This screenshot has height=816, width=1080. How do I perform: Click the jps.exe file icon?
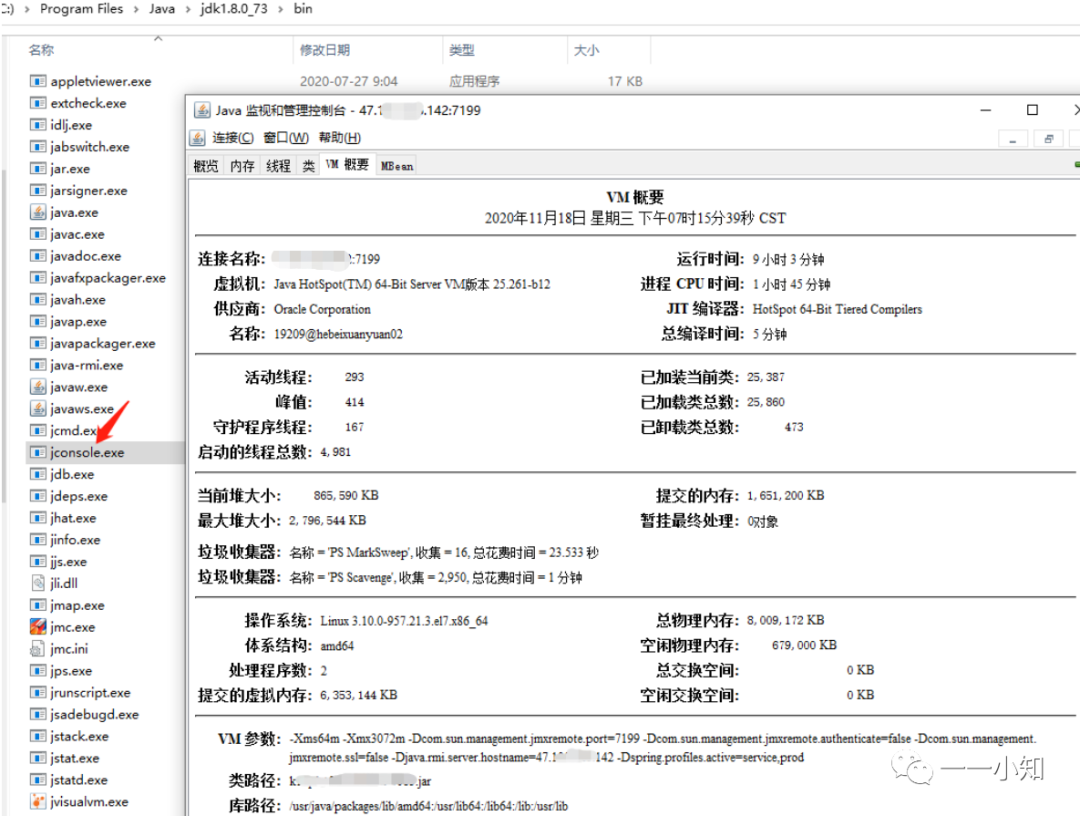point(38,671)
